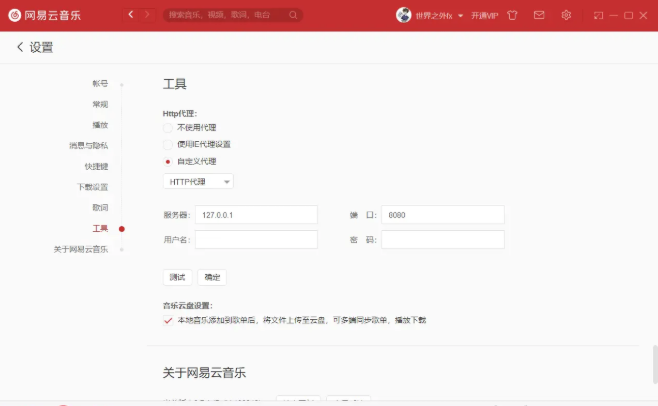The image size is (658, 406).
Task: Select 使用IE代理设置 radio option
Action: [x=168, y=144]
